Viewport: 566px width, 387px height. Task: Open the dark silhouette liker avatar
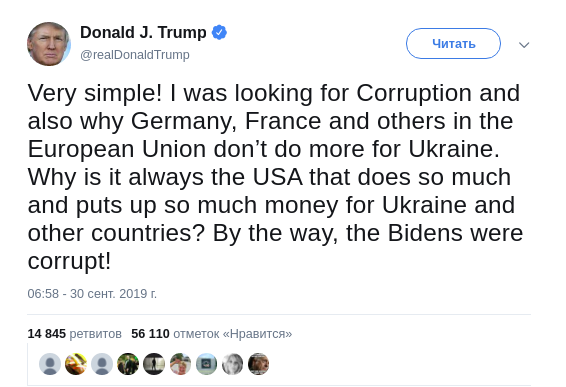coord(154,364)
